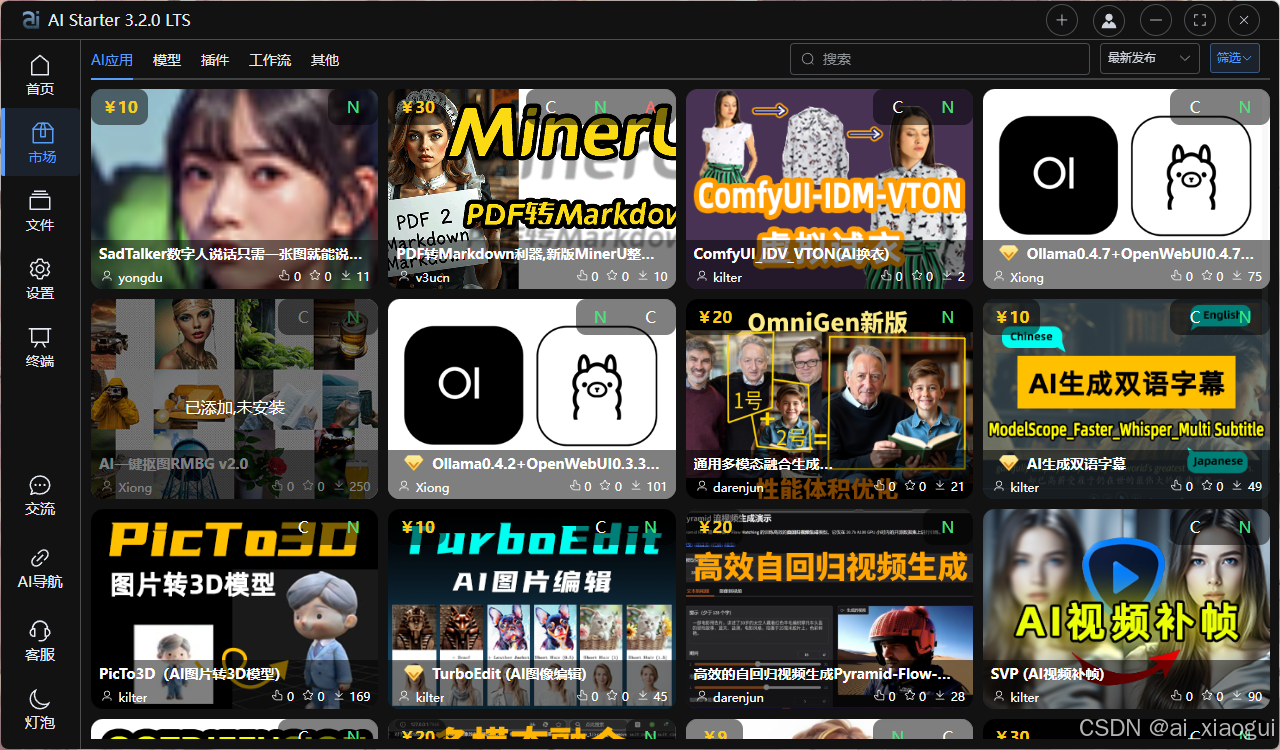This screenshot has width=1280, height=750.
Task: Switch to the AI应用 tab
Action: tap(112, 60)
